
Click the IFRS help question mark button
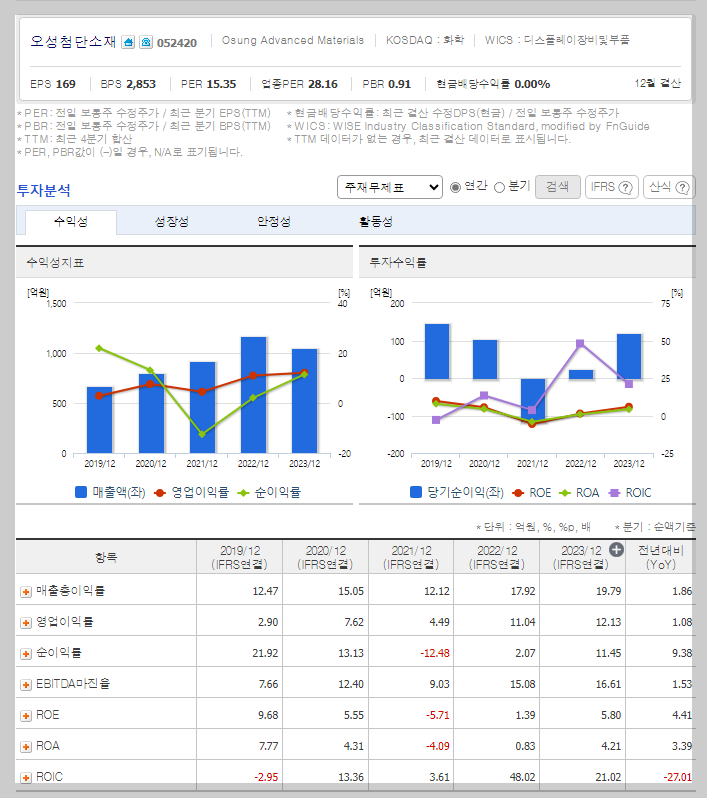612,187
